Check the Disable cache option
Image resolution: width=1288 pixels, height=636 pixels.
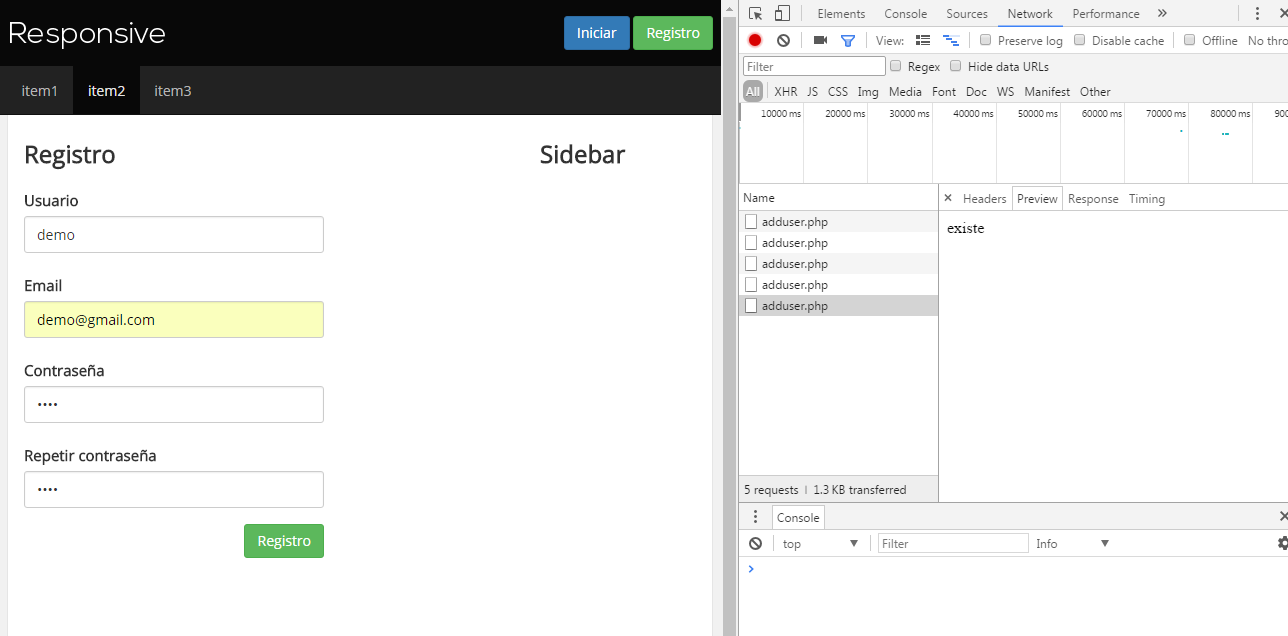coord(1080,40)
